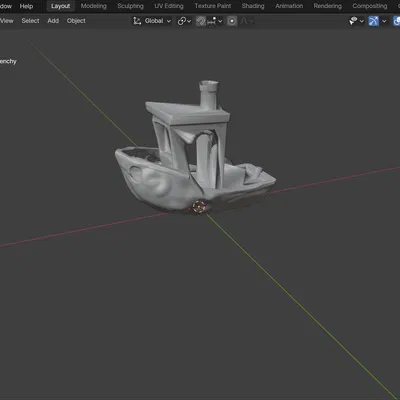Open the viewport Object menu

point(76,21)
